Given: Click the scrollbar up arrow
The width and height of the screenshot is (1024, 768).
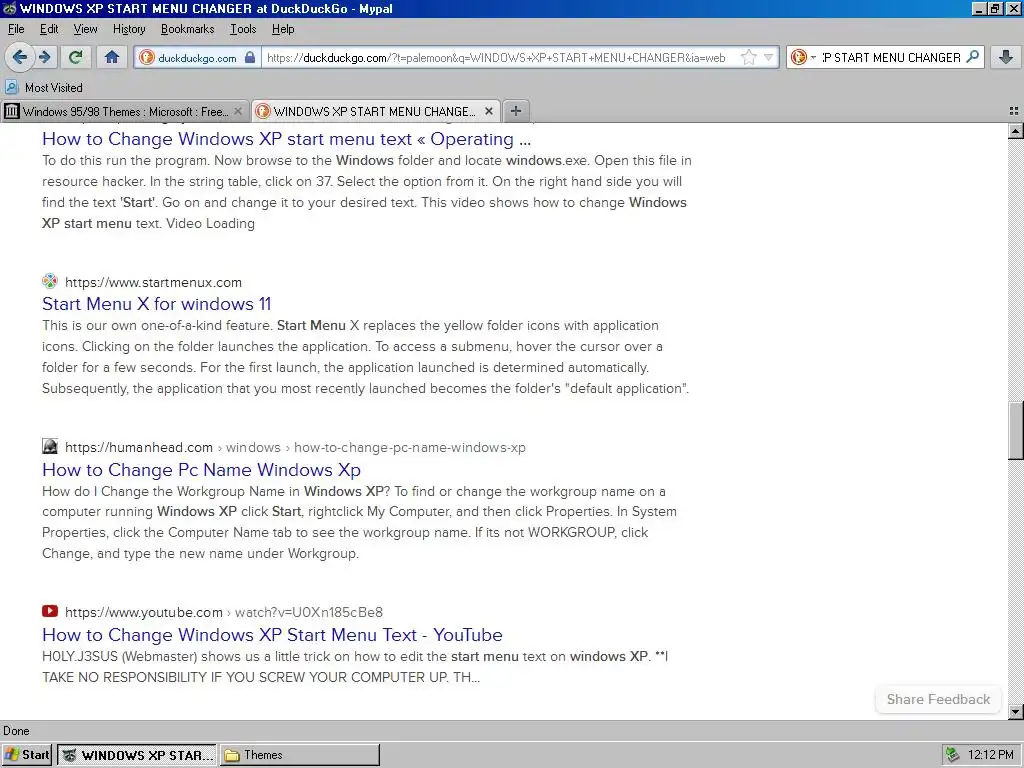Looking at the screenshot, I should pos(1015,131).
